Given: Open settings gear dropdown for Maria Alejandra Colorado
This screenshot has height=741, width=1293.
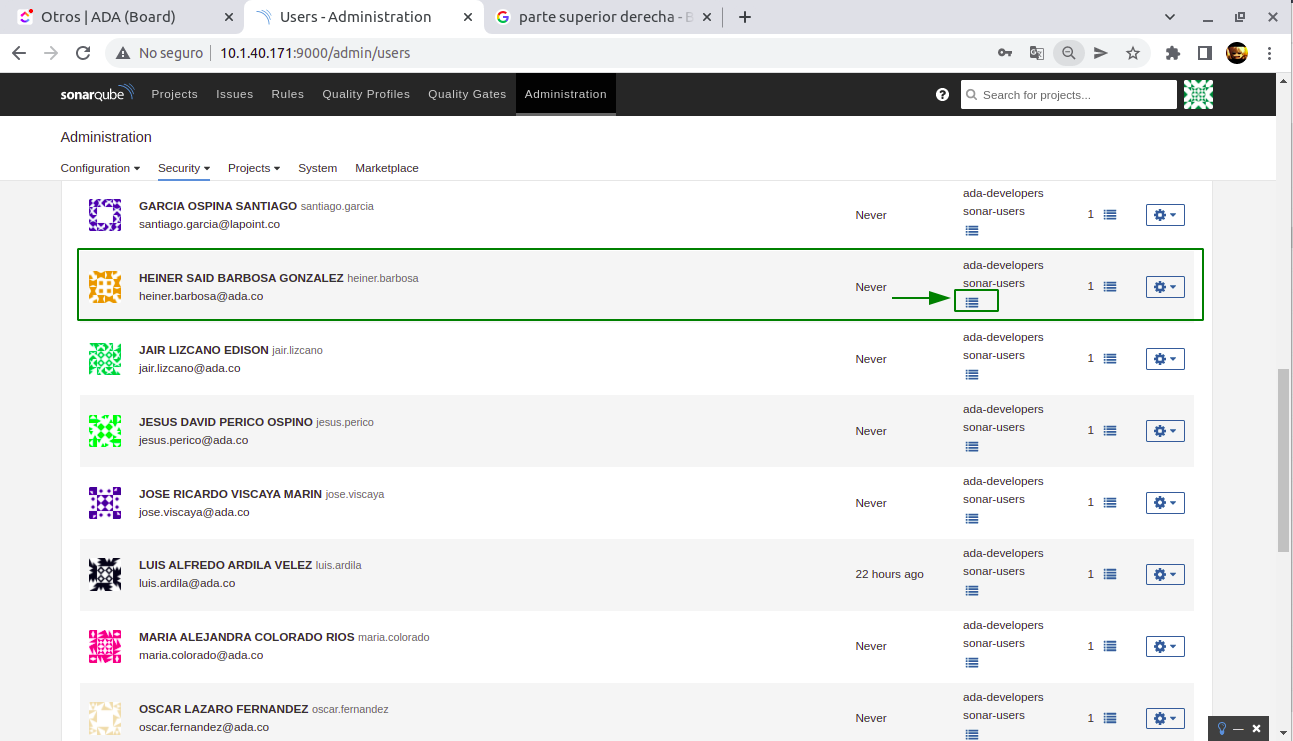Looking at the screenshot, I should [1165, 646].
